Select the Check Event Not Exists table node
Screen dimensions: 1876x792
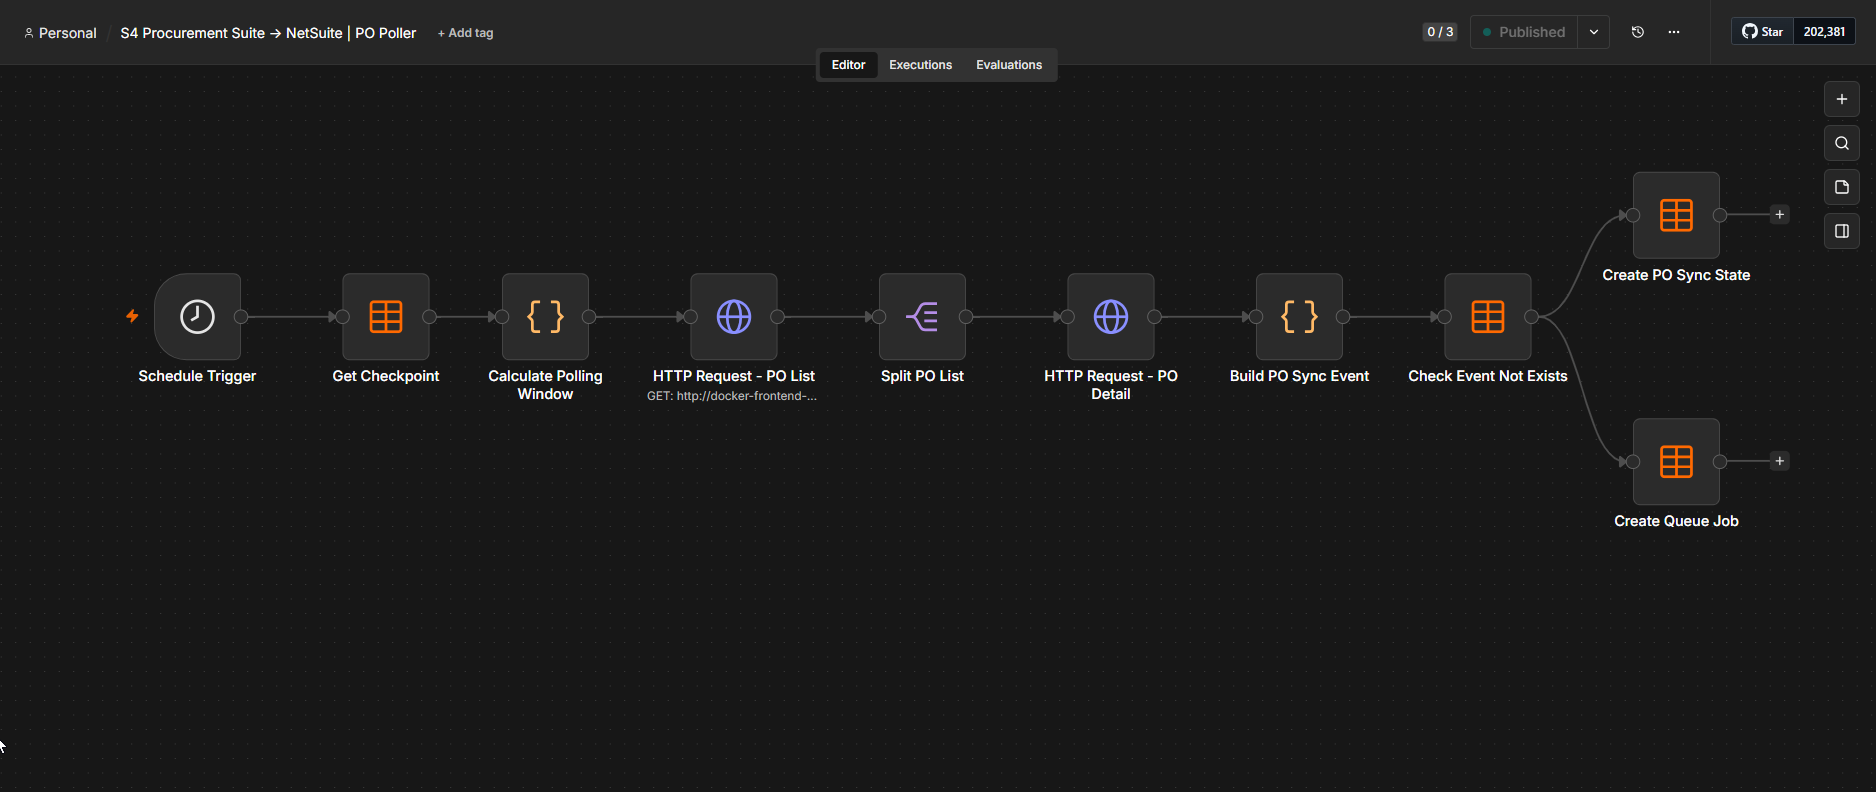1488,317
